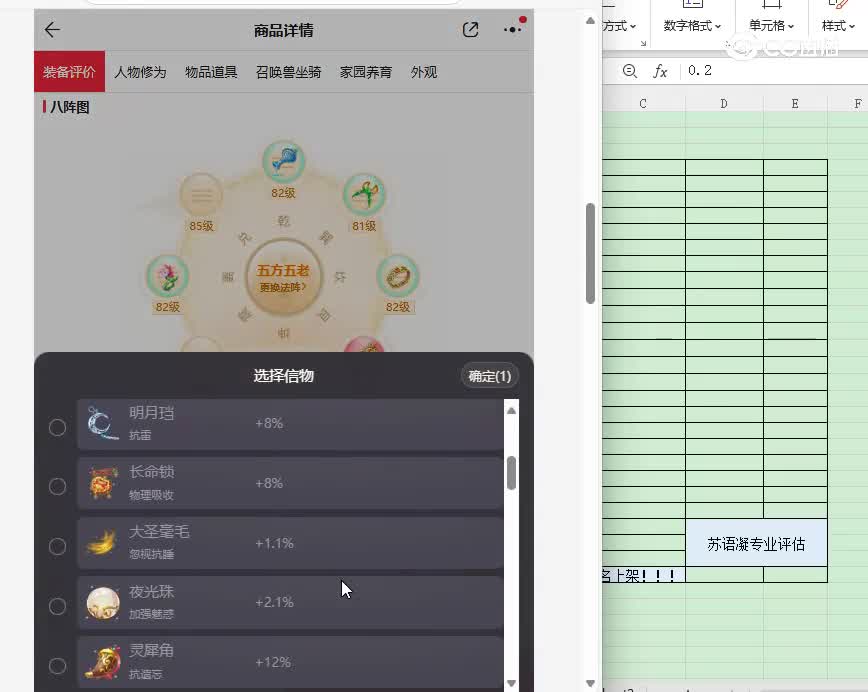Click the +1.1% value for 大圣毫毛
The image size is (868, 692).
[x=274, y=543]
